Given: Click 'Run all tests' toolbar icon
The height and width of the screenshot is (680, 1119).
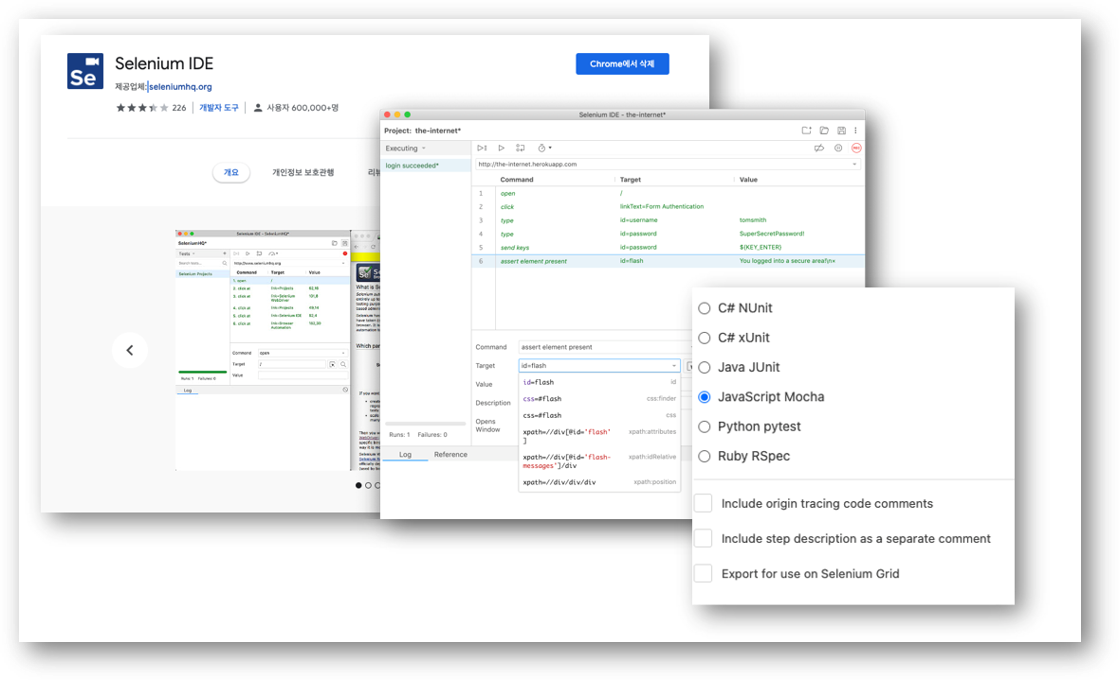Looking at the screenshot, I should [482, 148].
